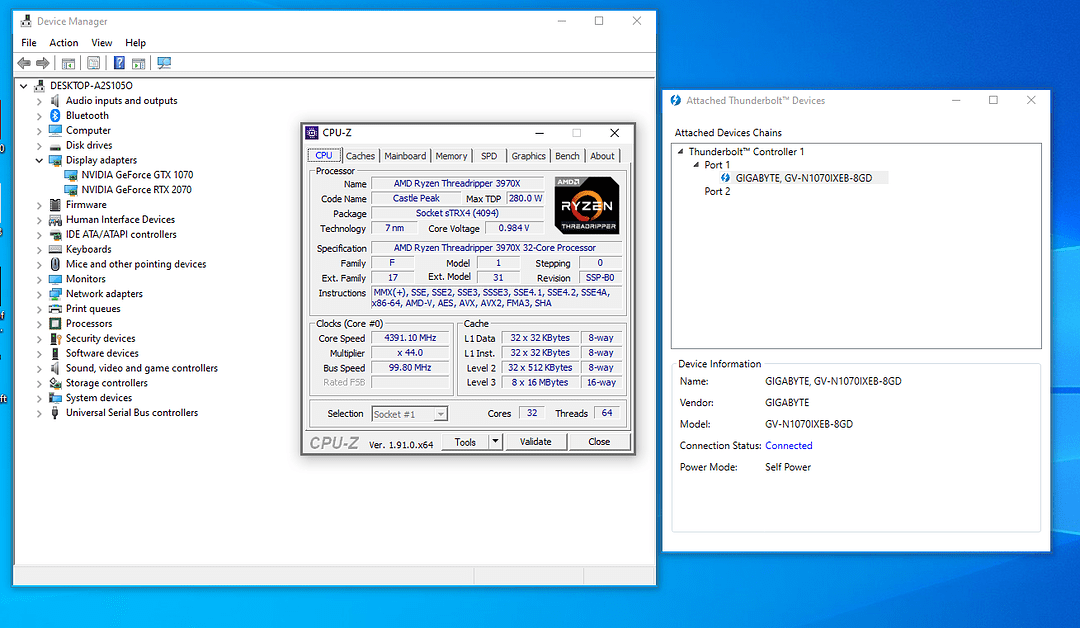Click the Back navigation arrow in Device Manager toolbar

coord(22,62)
